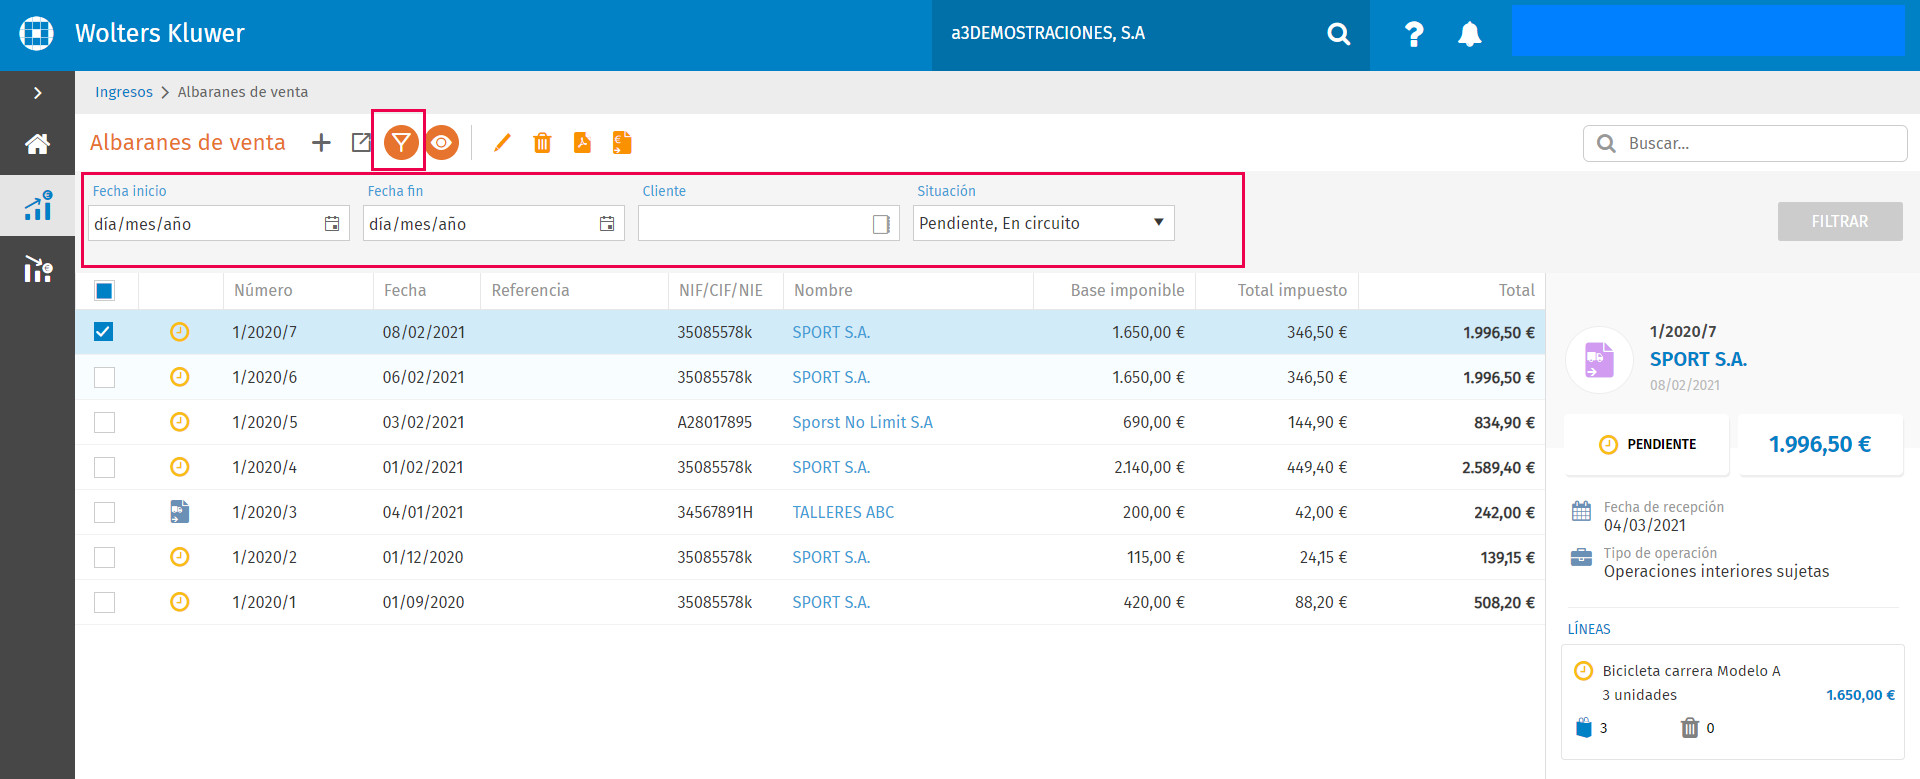Go to Ingresos breadcrumb
Viewport: 1920px width, 779px height.
pos(124,92)
